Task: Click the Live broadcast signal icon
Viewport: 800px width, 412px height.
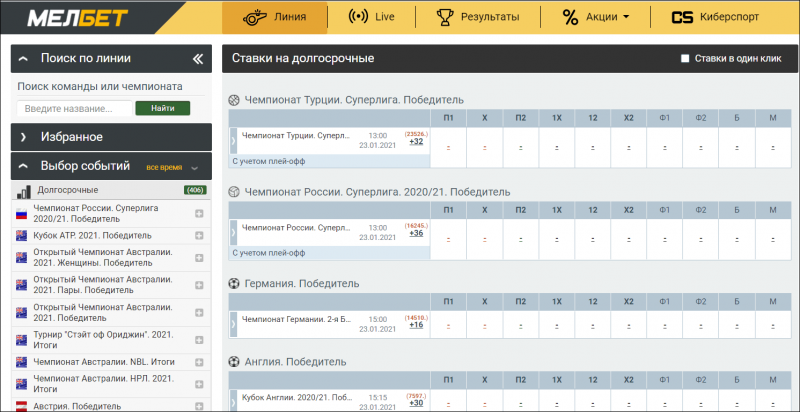Action: [x=358, y=17]
